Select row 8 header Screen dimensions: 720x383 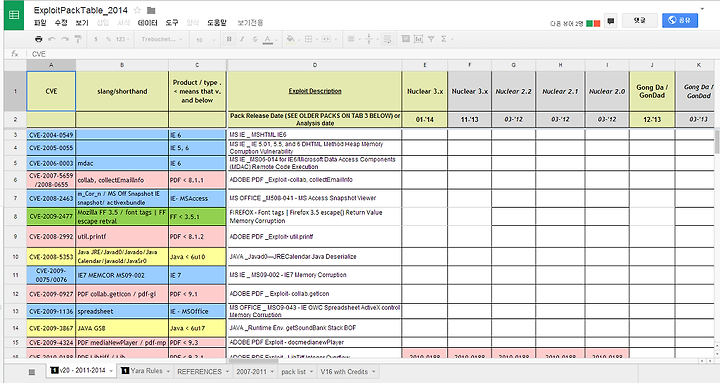pos(15,216)
